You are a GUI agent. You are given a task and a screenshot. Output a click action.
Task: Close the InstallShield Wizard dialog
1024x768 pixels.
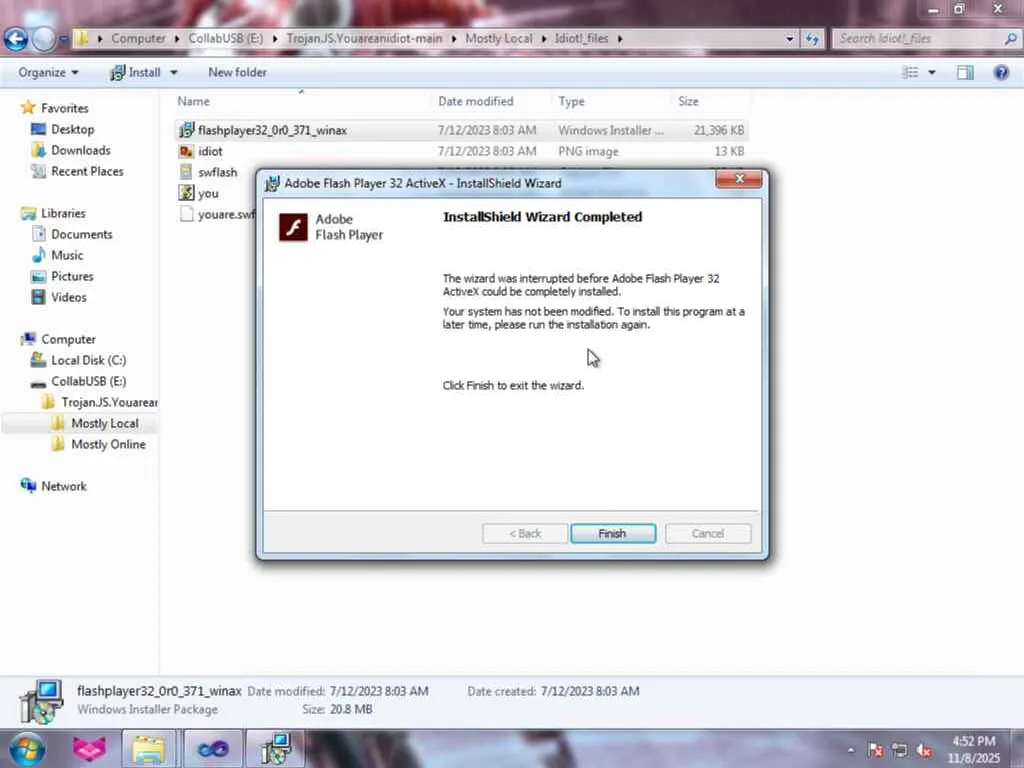click(739, 179)
